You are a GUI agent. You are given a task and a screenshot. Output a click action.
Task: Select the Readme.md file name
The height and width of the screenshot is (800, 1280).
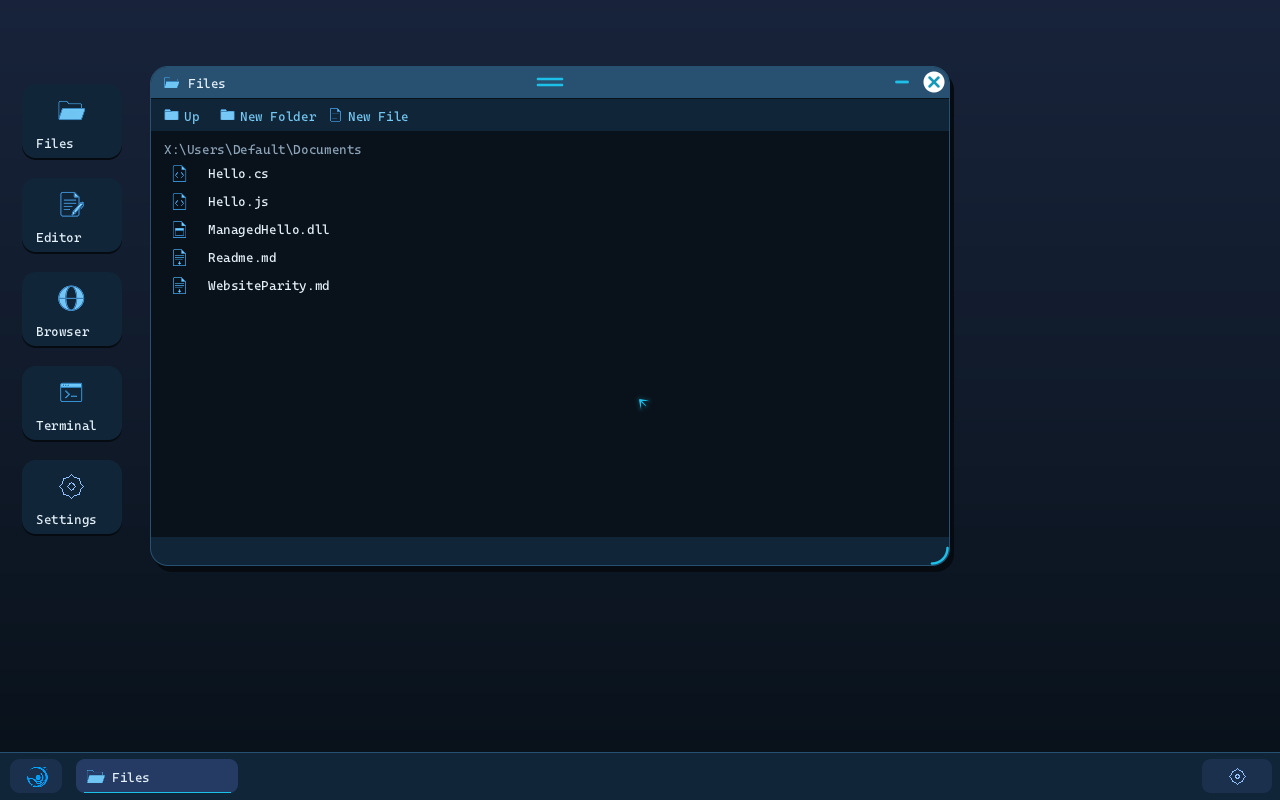(x=242, y=258)
